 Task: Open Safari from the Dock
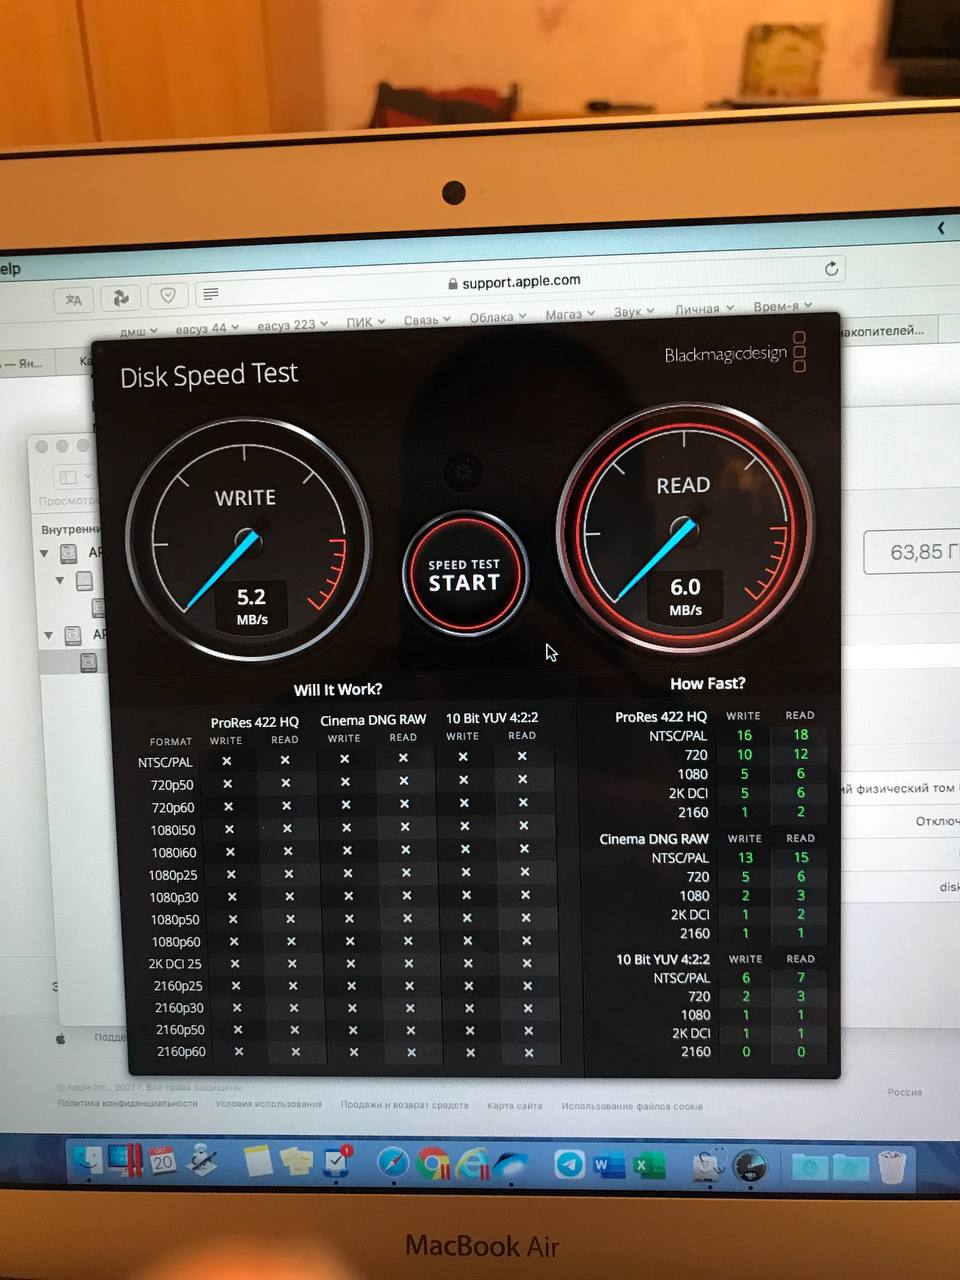(393, 1163)
